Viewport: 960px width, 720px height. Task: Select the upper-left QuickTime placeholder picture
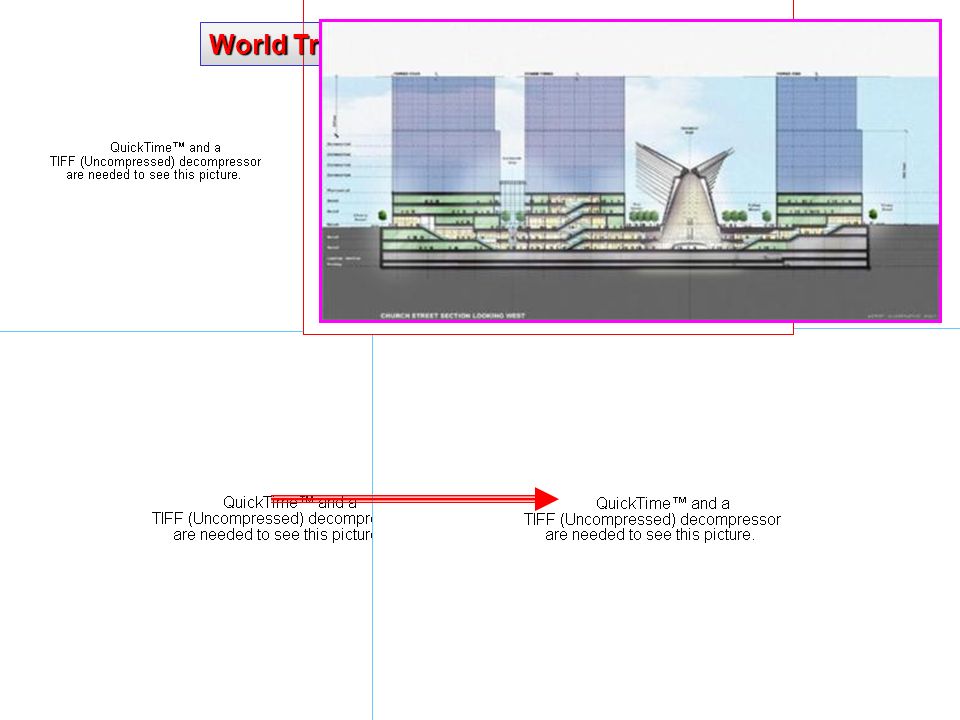[156, 161]
